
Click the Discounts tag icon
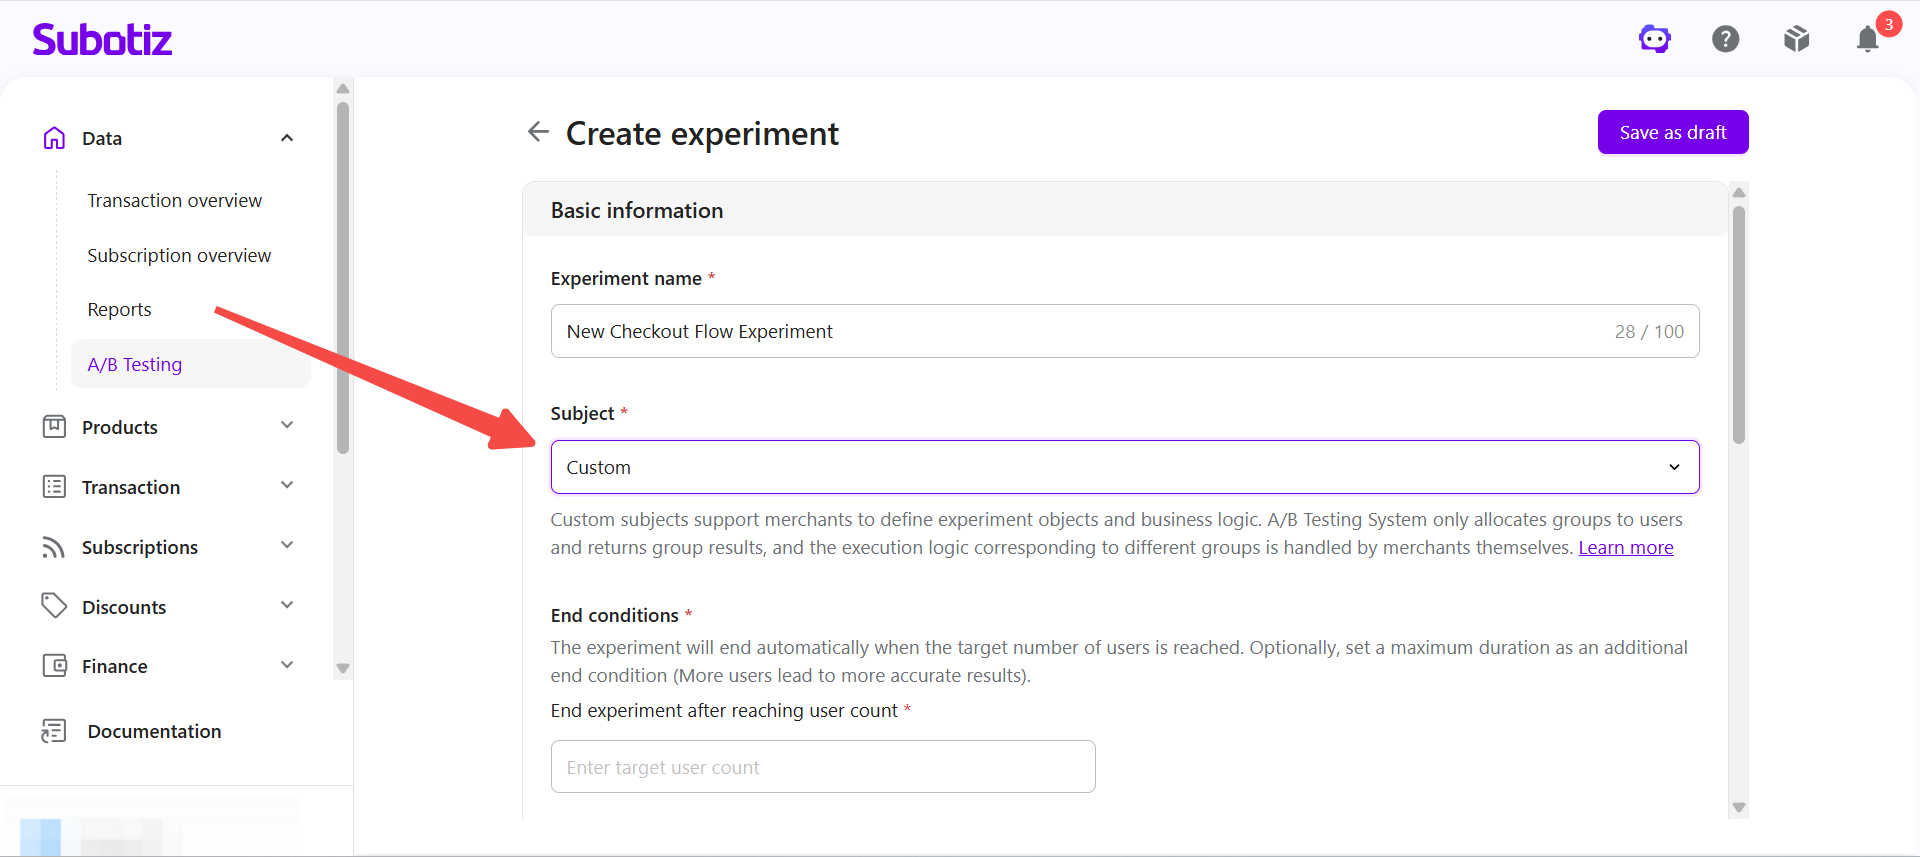pos(54,606)
